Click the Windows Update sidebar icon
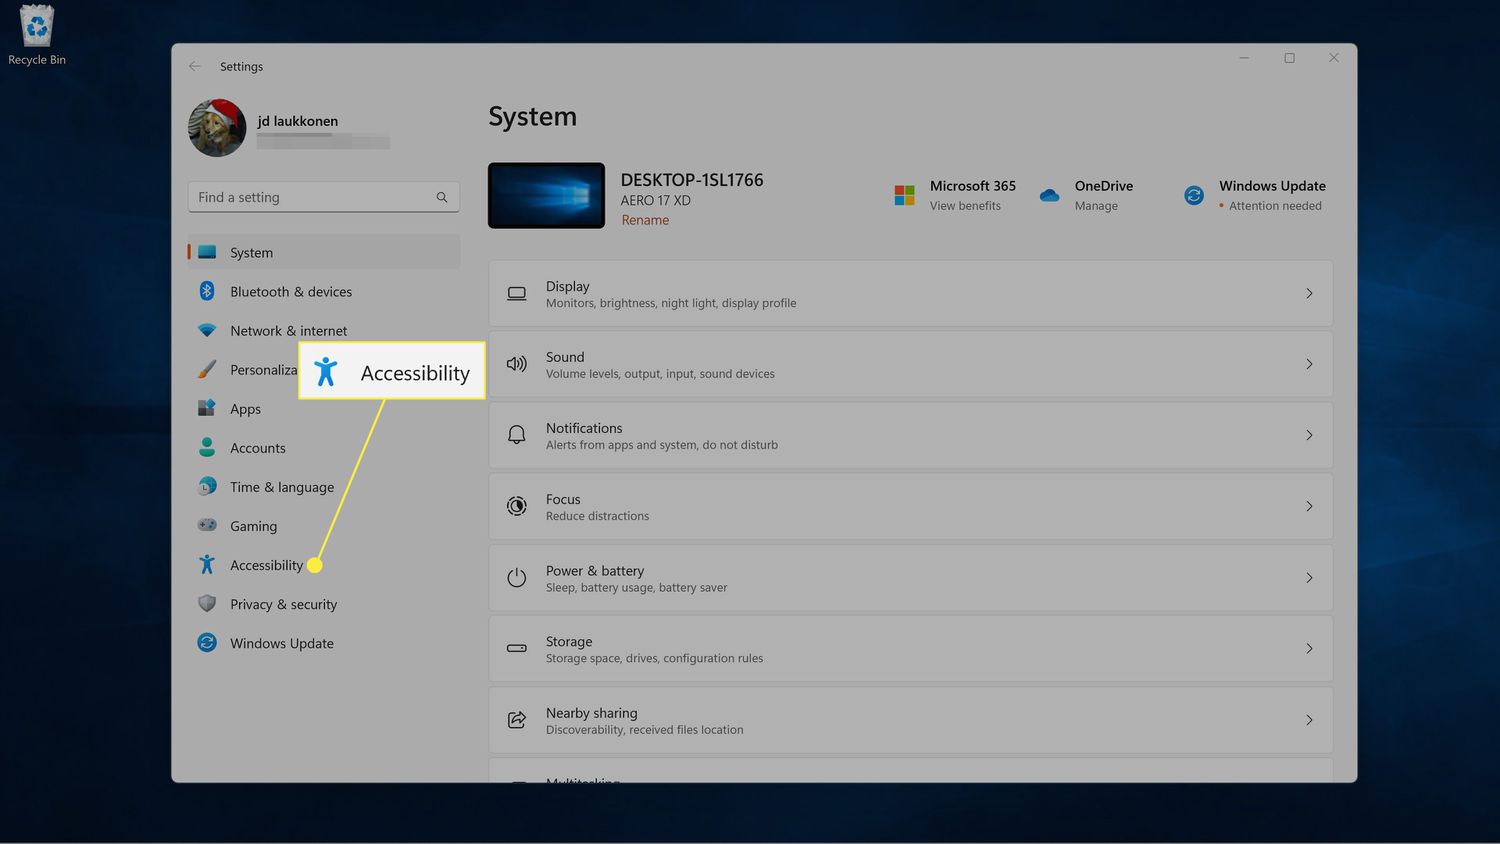 207,642
